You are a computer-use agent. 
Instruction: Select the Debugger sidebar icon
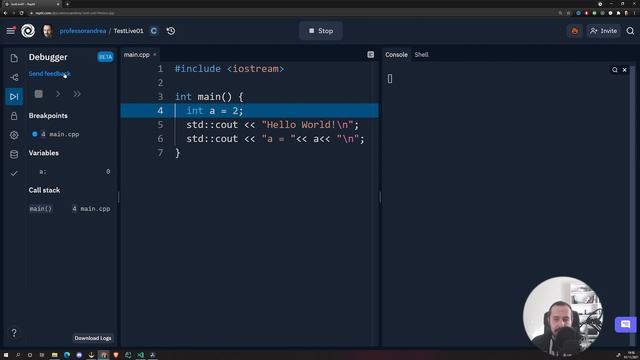pyautogui.click(x=14, y=96)
